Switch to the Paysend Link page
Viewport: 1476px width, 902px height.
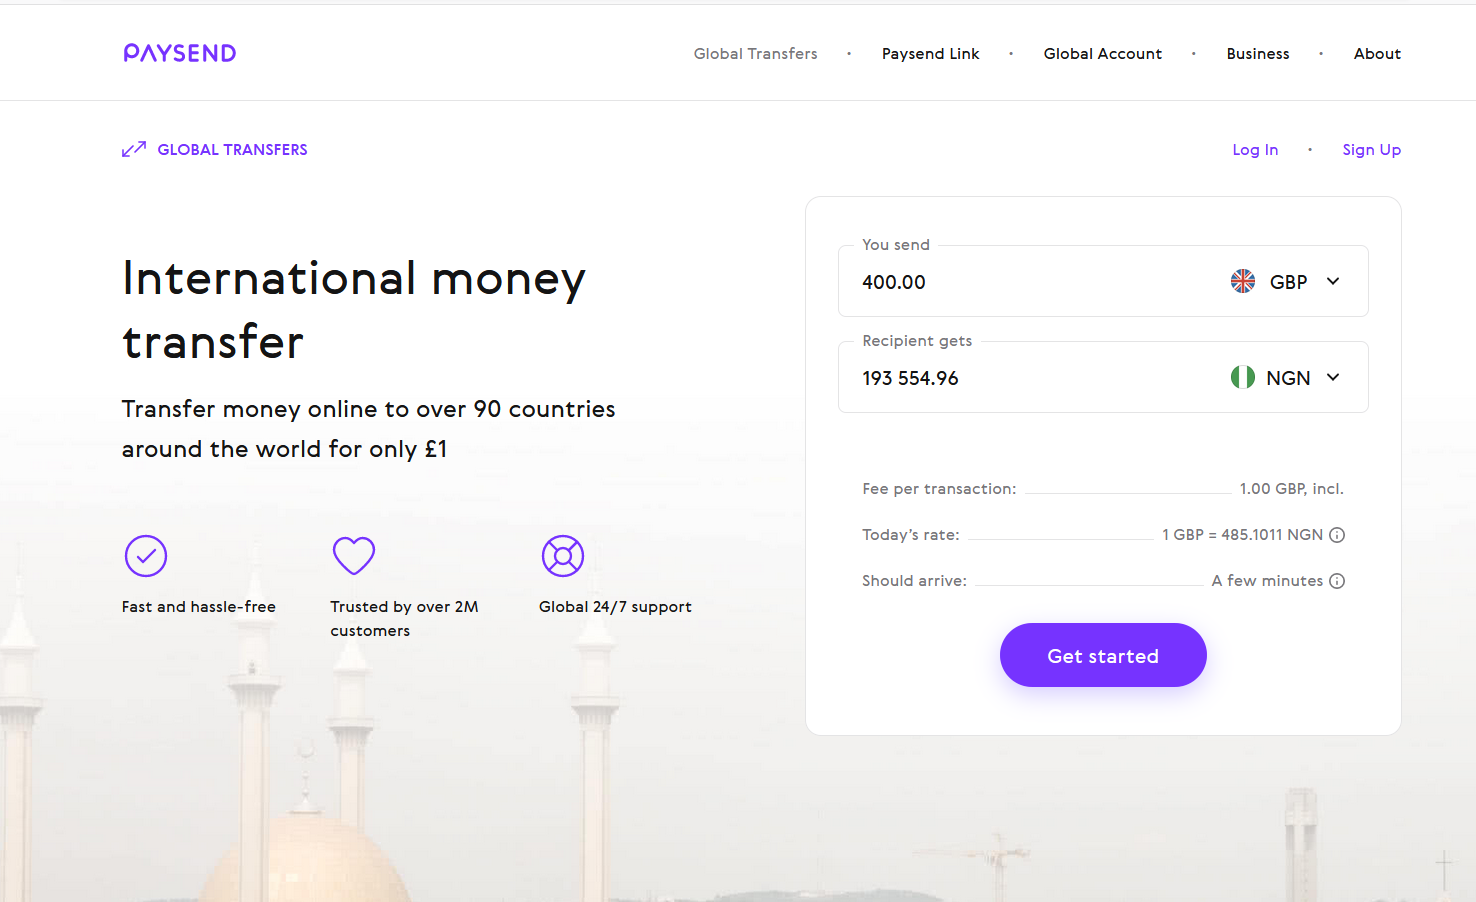(930, 53)
